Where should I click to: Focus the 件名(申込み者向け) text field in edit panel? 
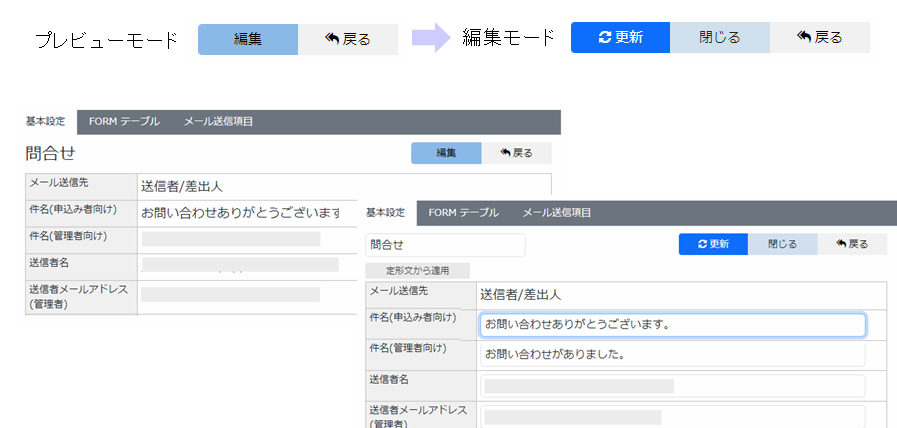(x=672, y=325)
